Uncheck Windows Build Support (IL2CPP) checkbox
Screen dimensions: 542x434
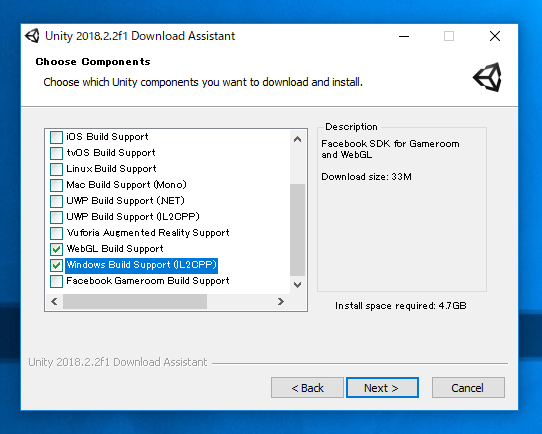(x=56, y=265)
